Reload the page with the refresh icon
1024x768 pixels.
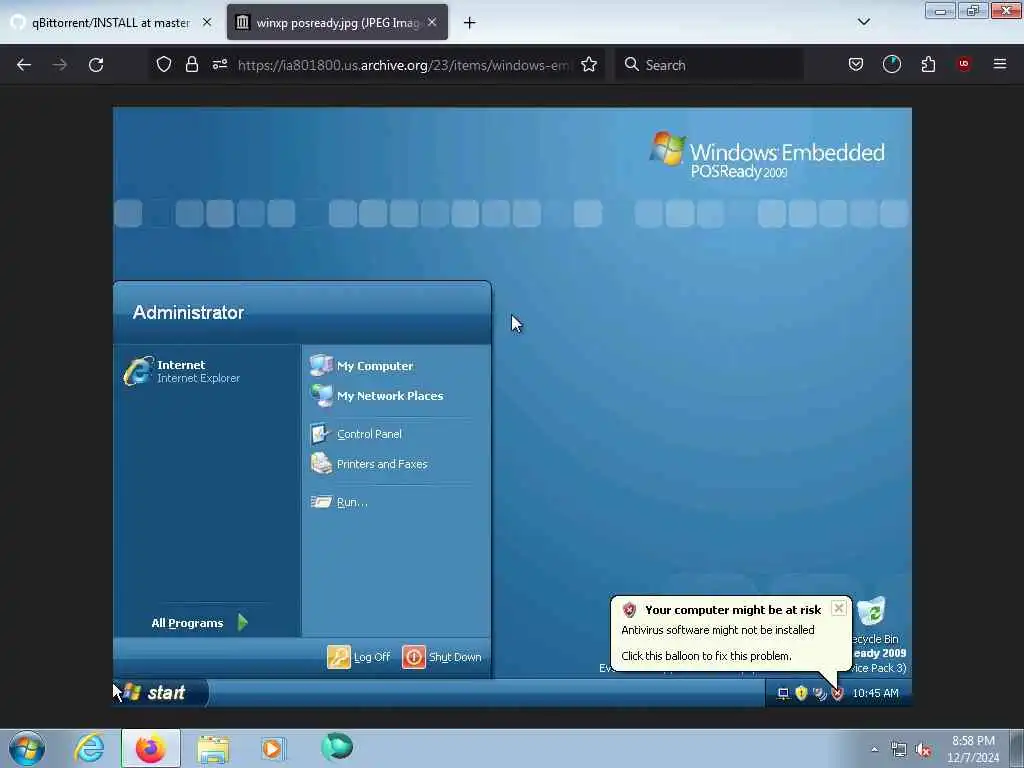point(96,65)
